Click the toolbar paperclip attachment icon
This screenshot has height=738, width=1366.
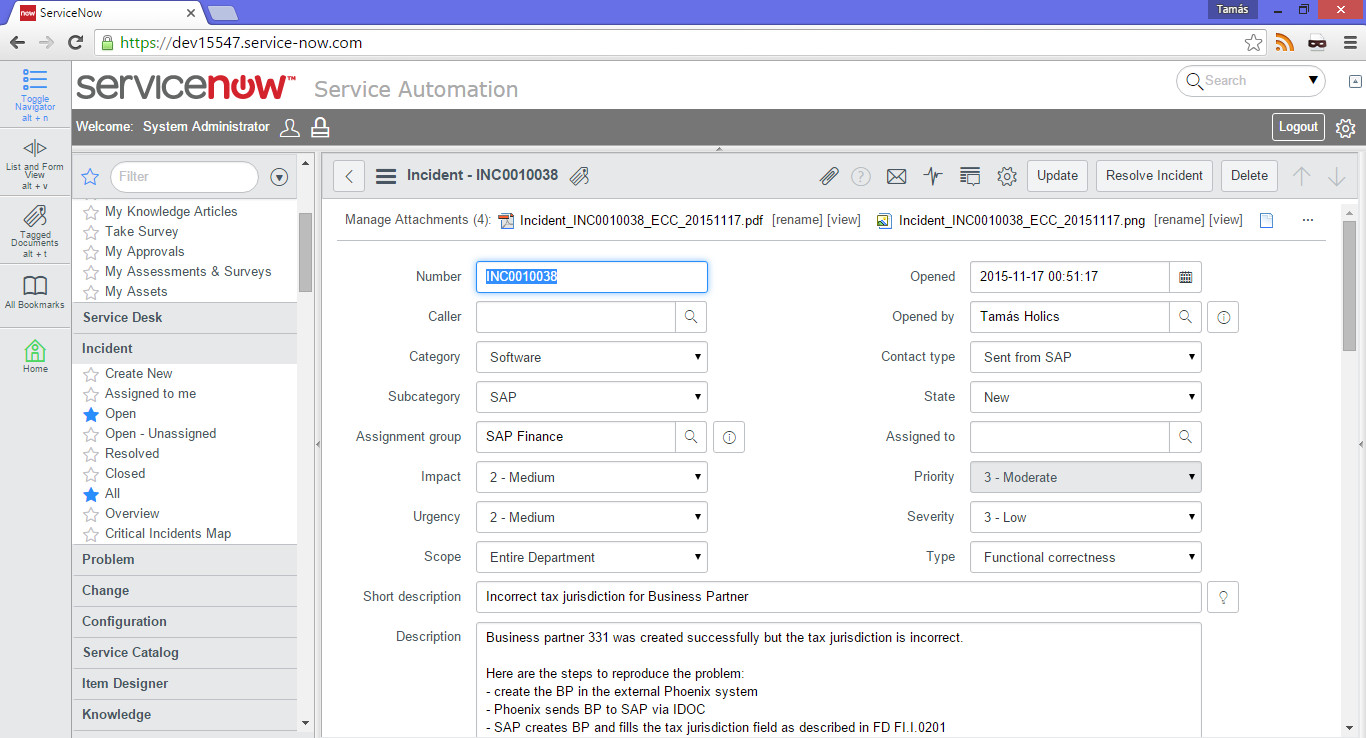tap(829, 176)
